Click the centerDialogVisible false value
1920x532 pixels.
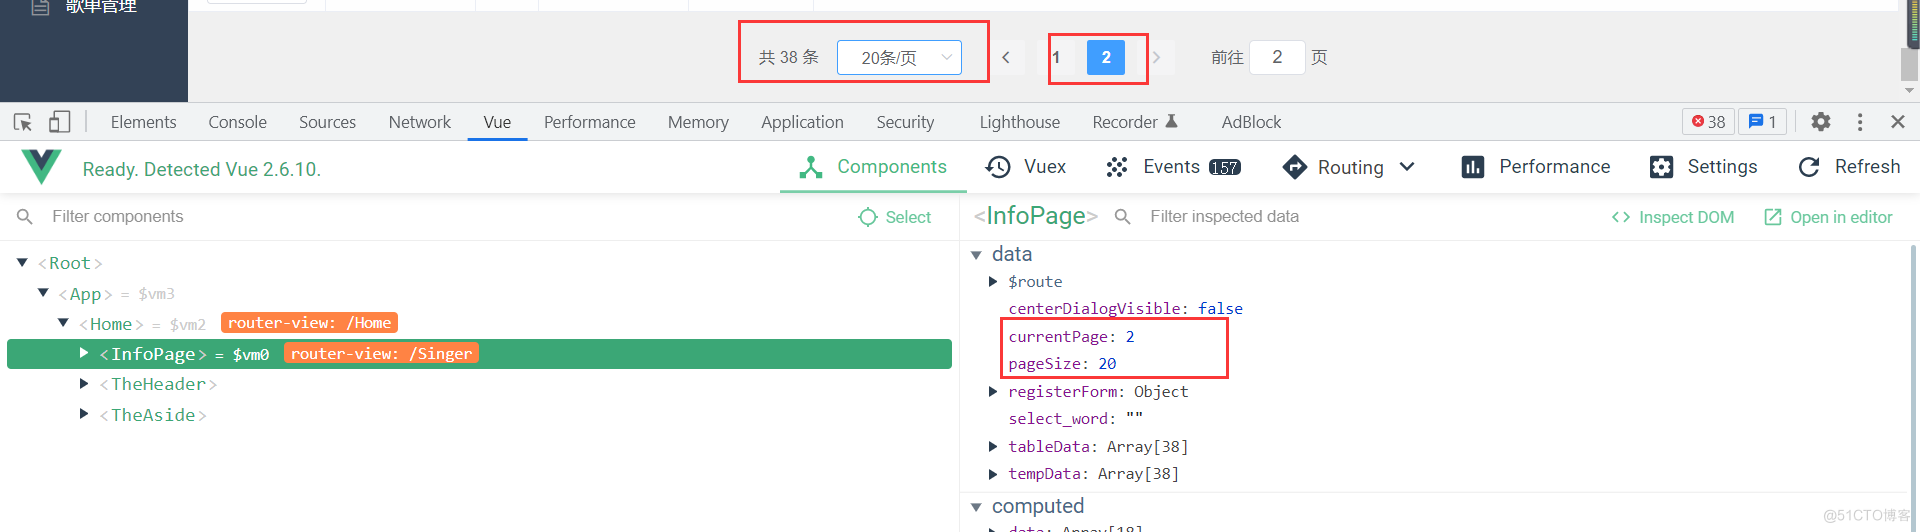point(1220,309)
